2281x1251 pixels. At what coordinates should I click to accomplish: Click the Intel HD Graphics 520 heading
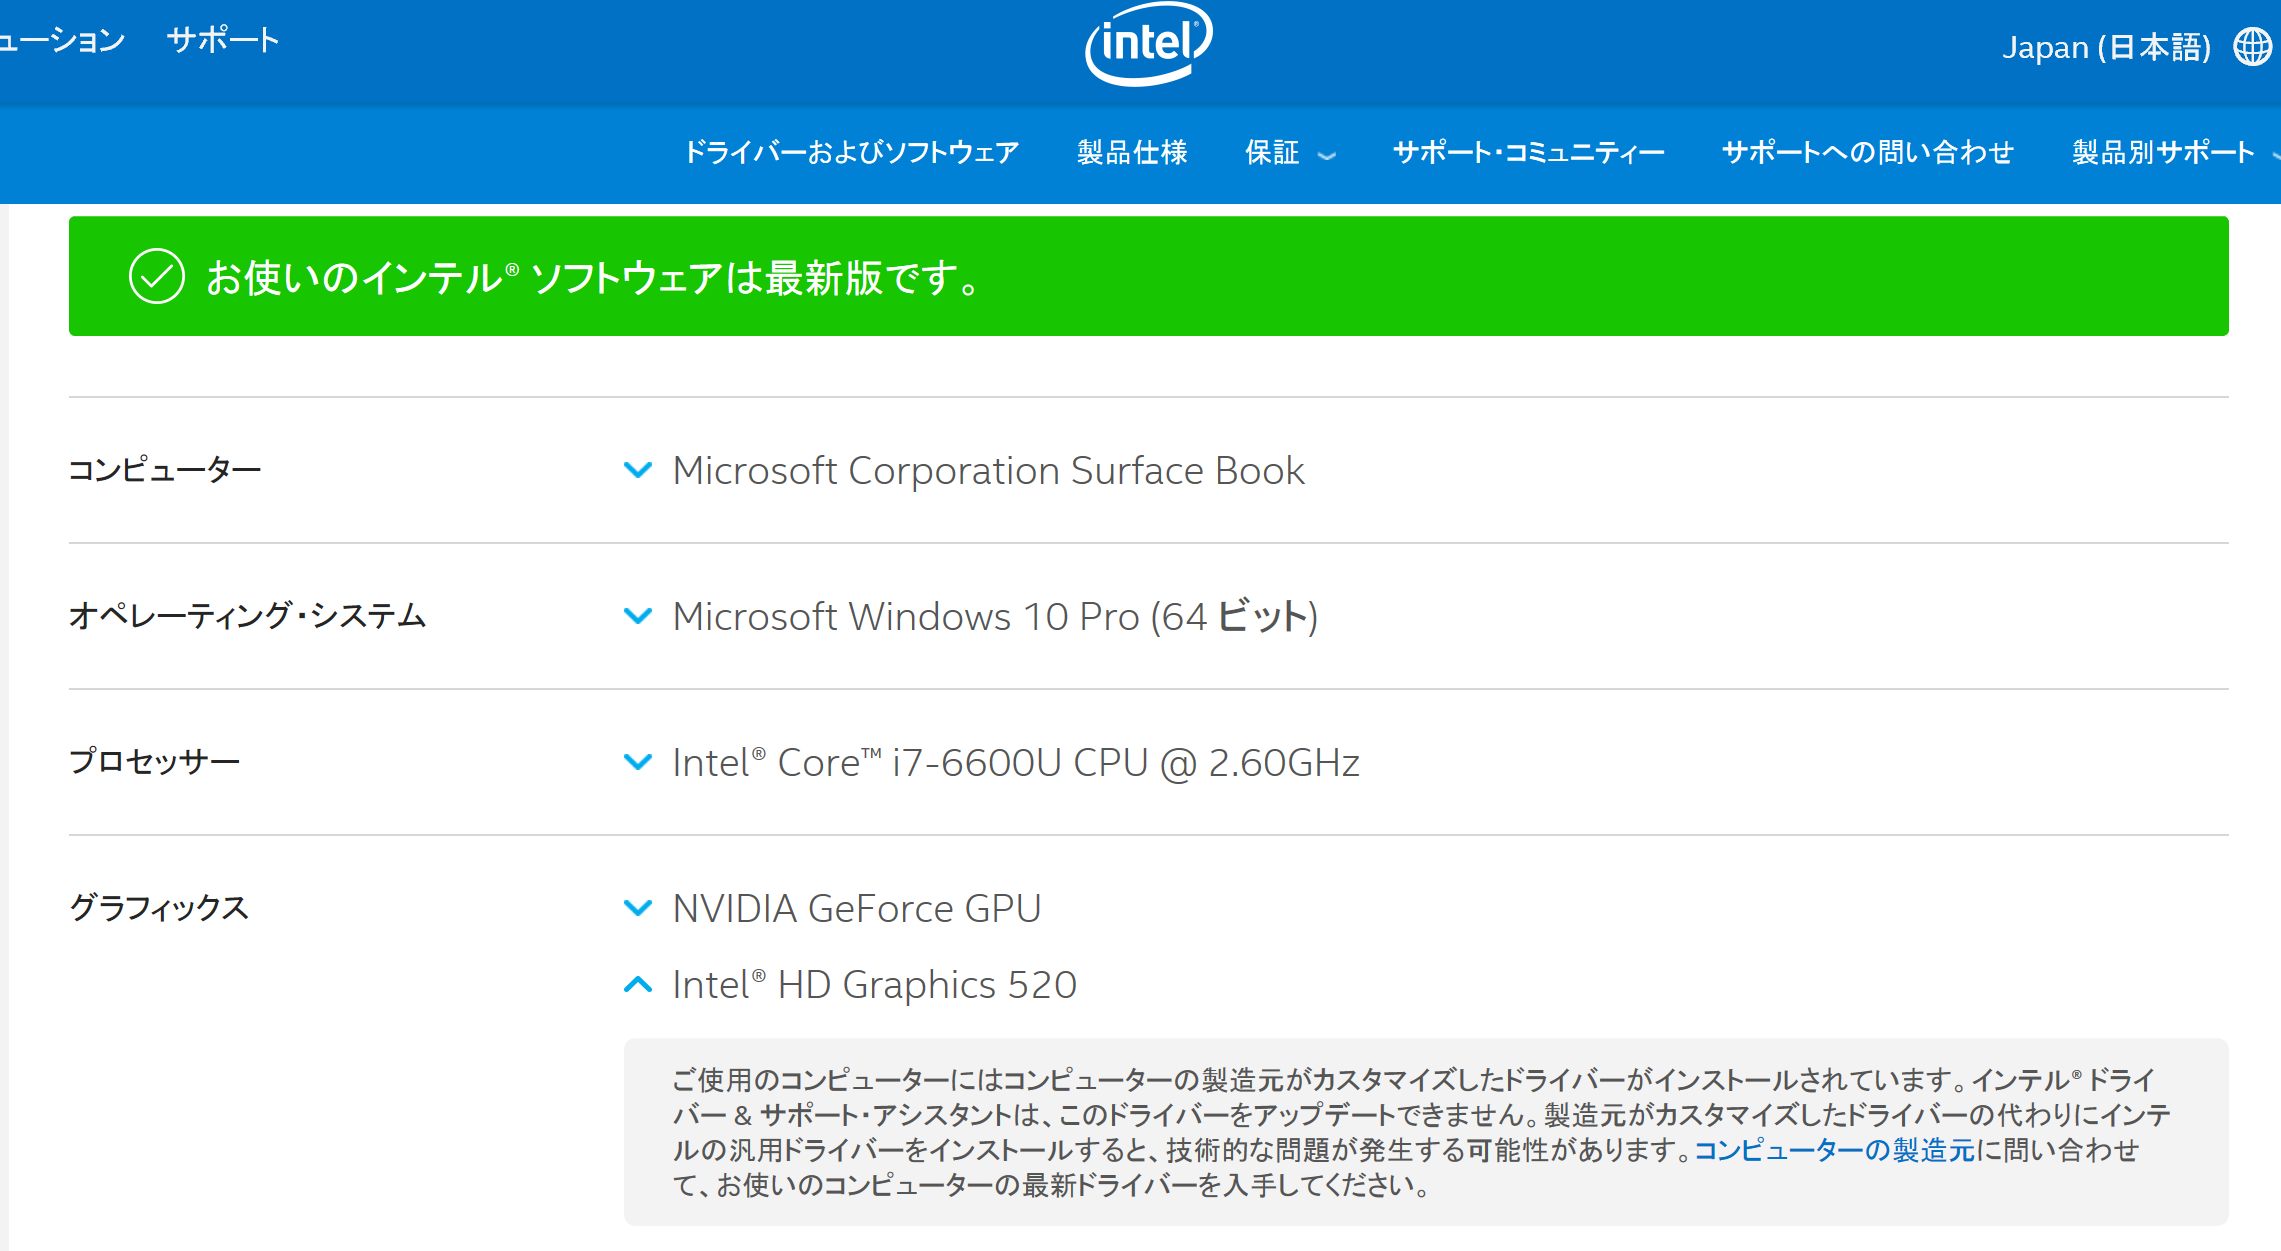(875, 985)
